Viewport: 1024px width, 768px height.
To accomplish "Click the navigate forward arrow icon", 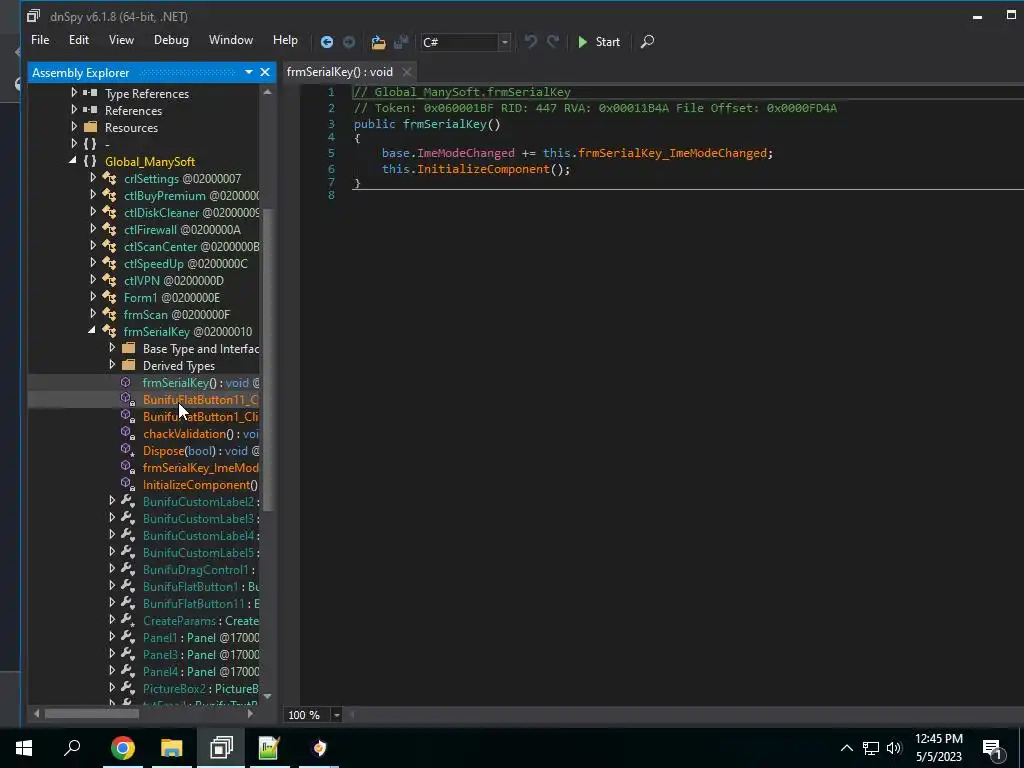I will pyautogui.click(x=349, y=42).
